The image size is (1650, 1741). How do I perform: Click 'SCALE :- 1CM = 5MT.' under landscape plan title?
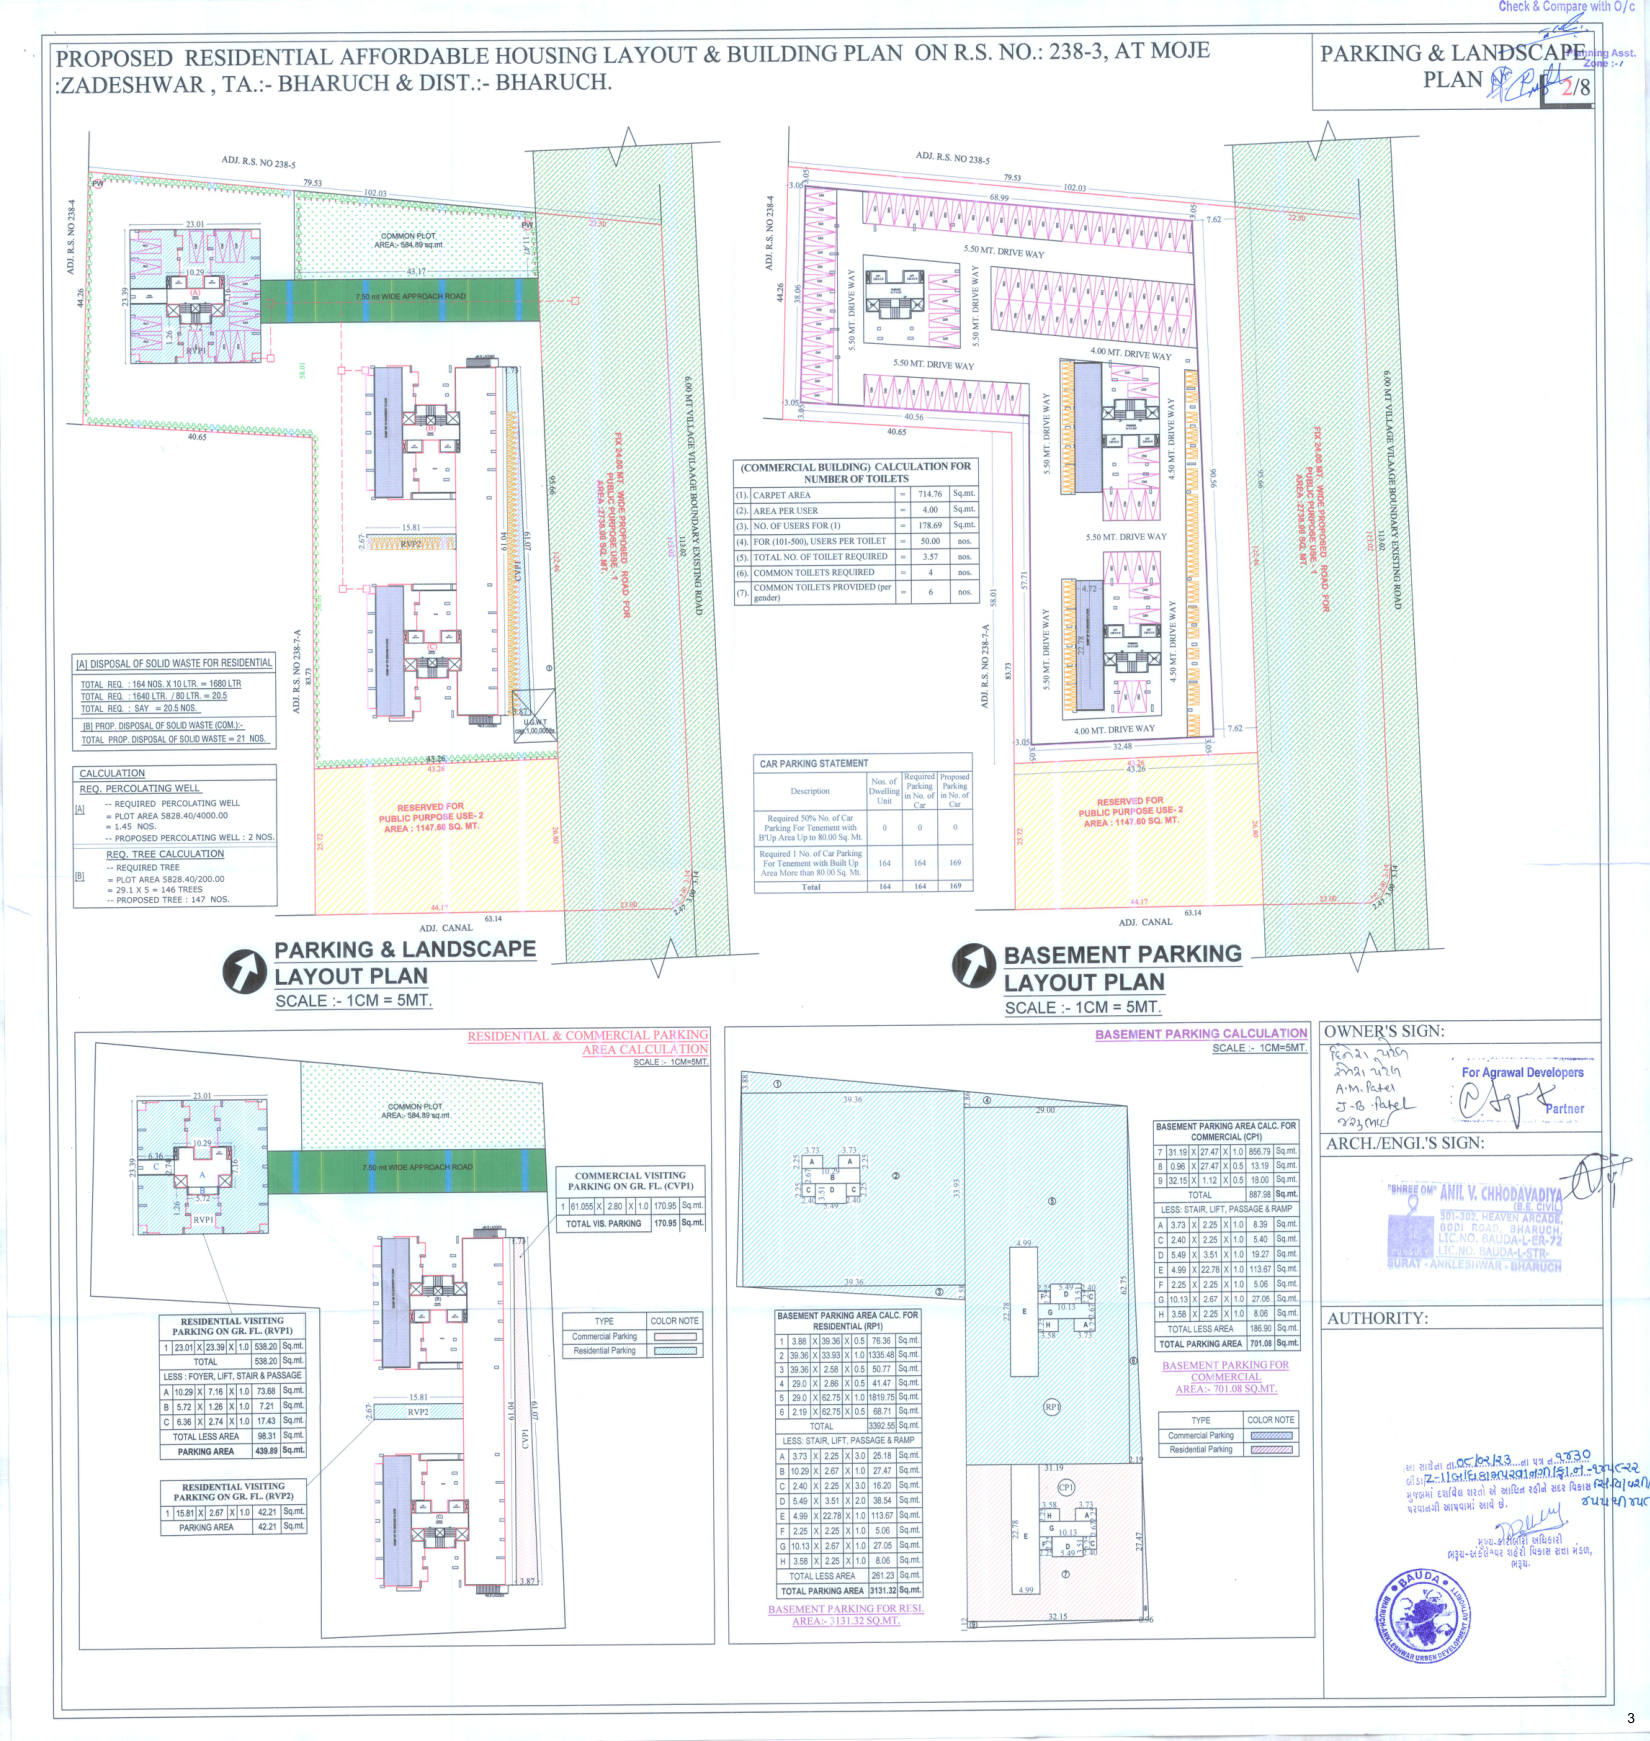(x=354, y=1000)
